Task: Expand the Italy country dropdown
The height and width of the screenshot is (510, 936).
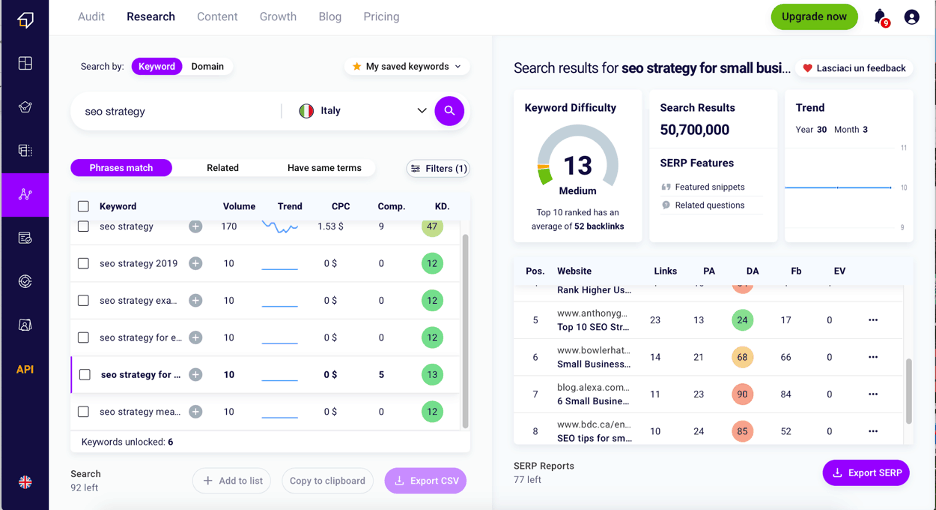Action: (421, 111)
